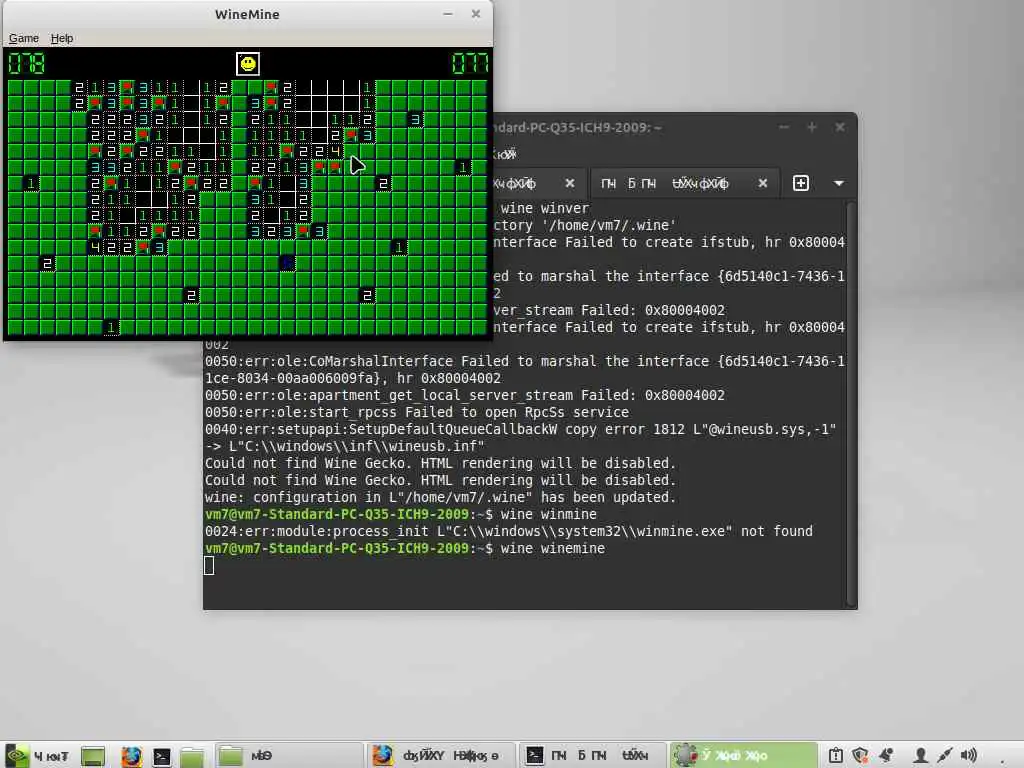The width and height of the screenshot is (1024, 768).
Task: Open the network connection icon in the tray
Action: (x=944, y=756)
